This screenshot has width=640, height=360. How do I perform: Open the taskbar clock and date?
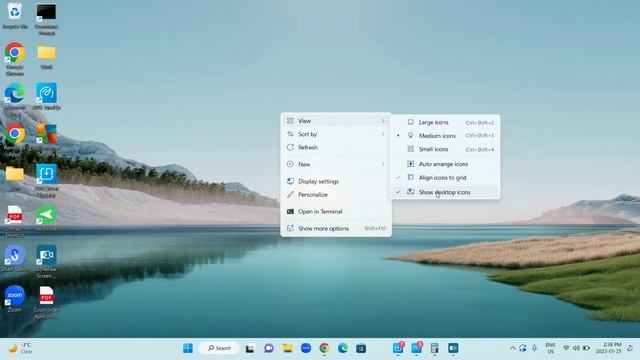(609, 348)
